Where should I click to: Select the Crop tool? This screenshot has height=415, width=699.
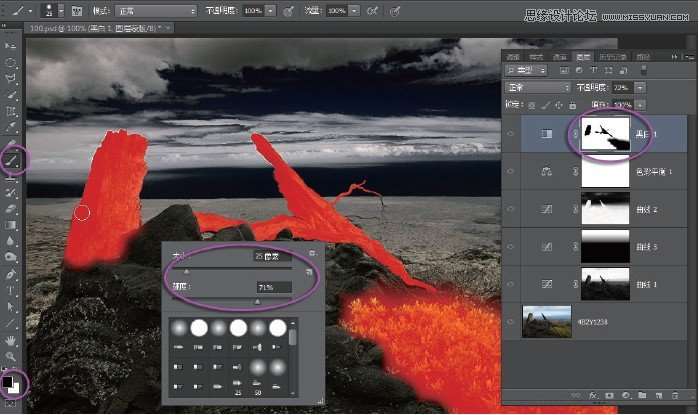coord(12,111)
